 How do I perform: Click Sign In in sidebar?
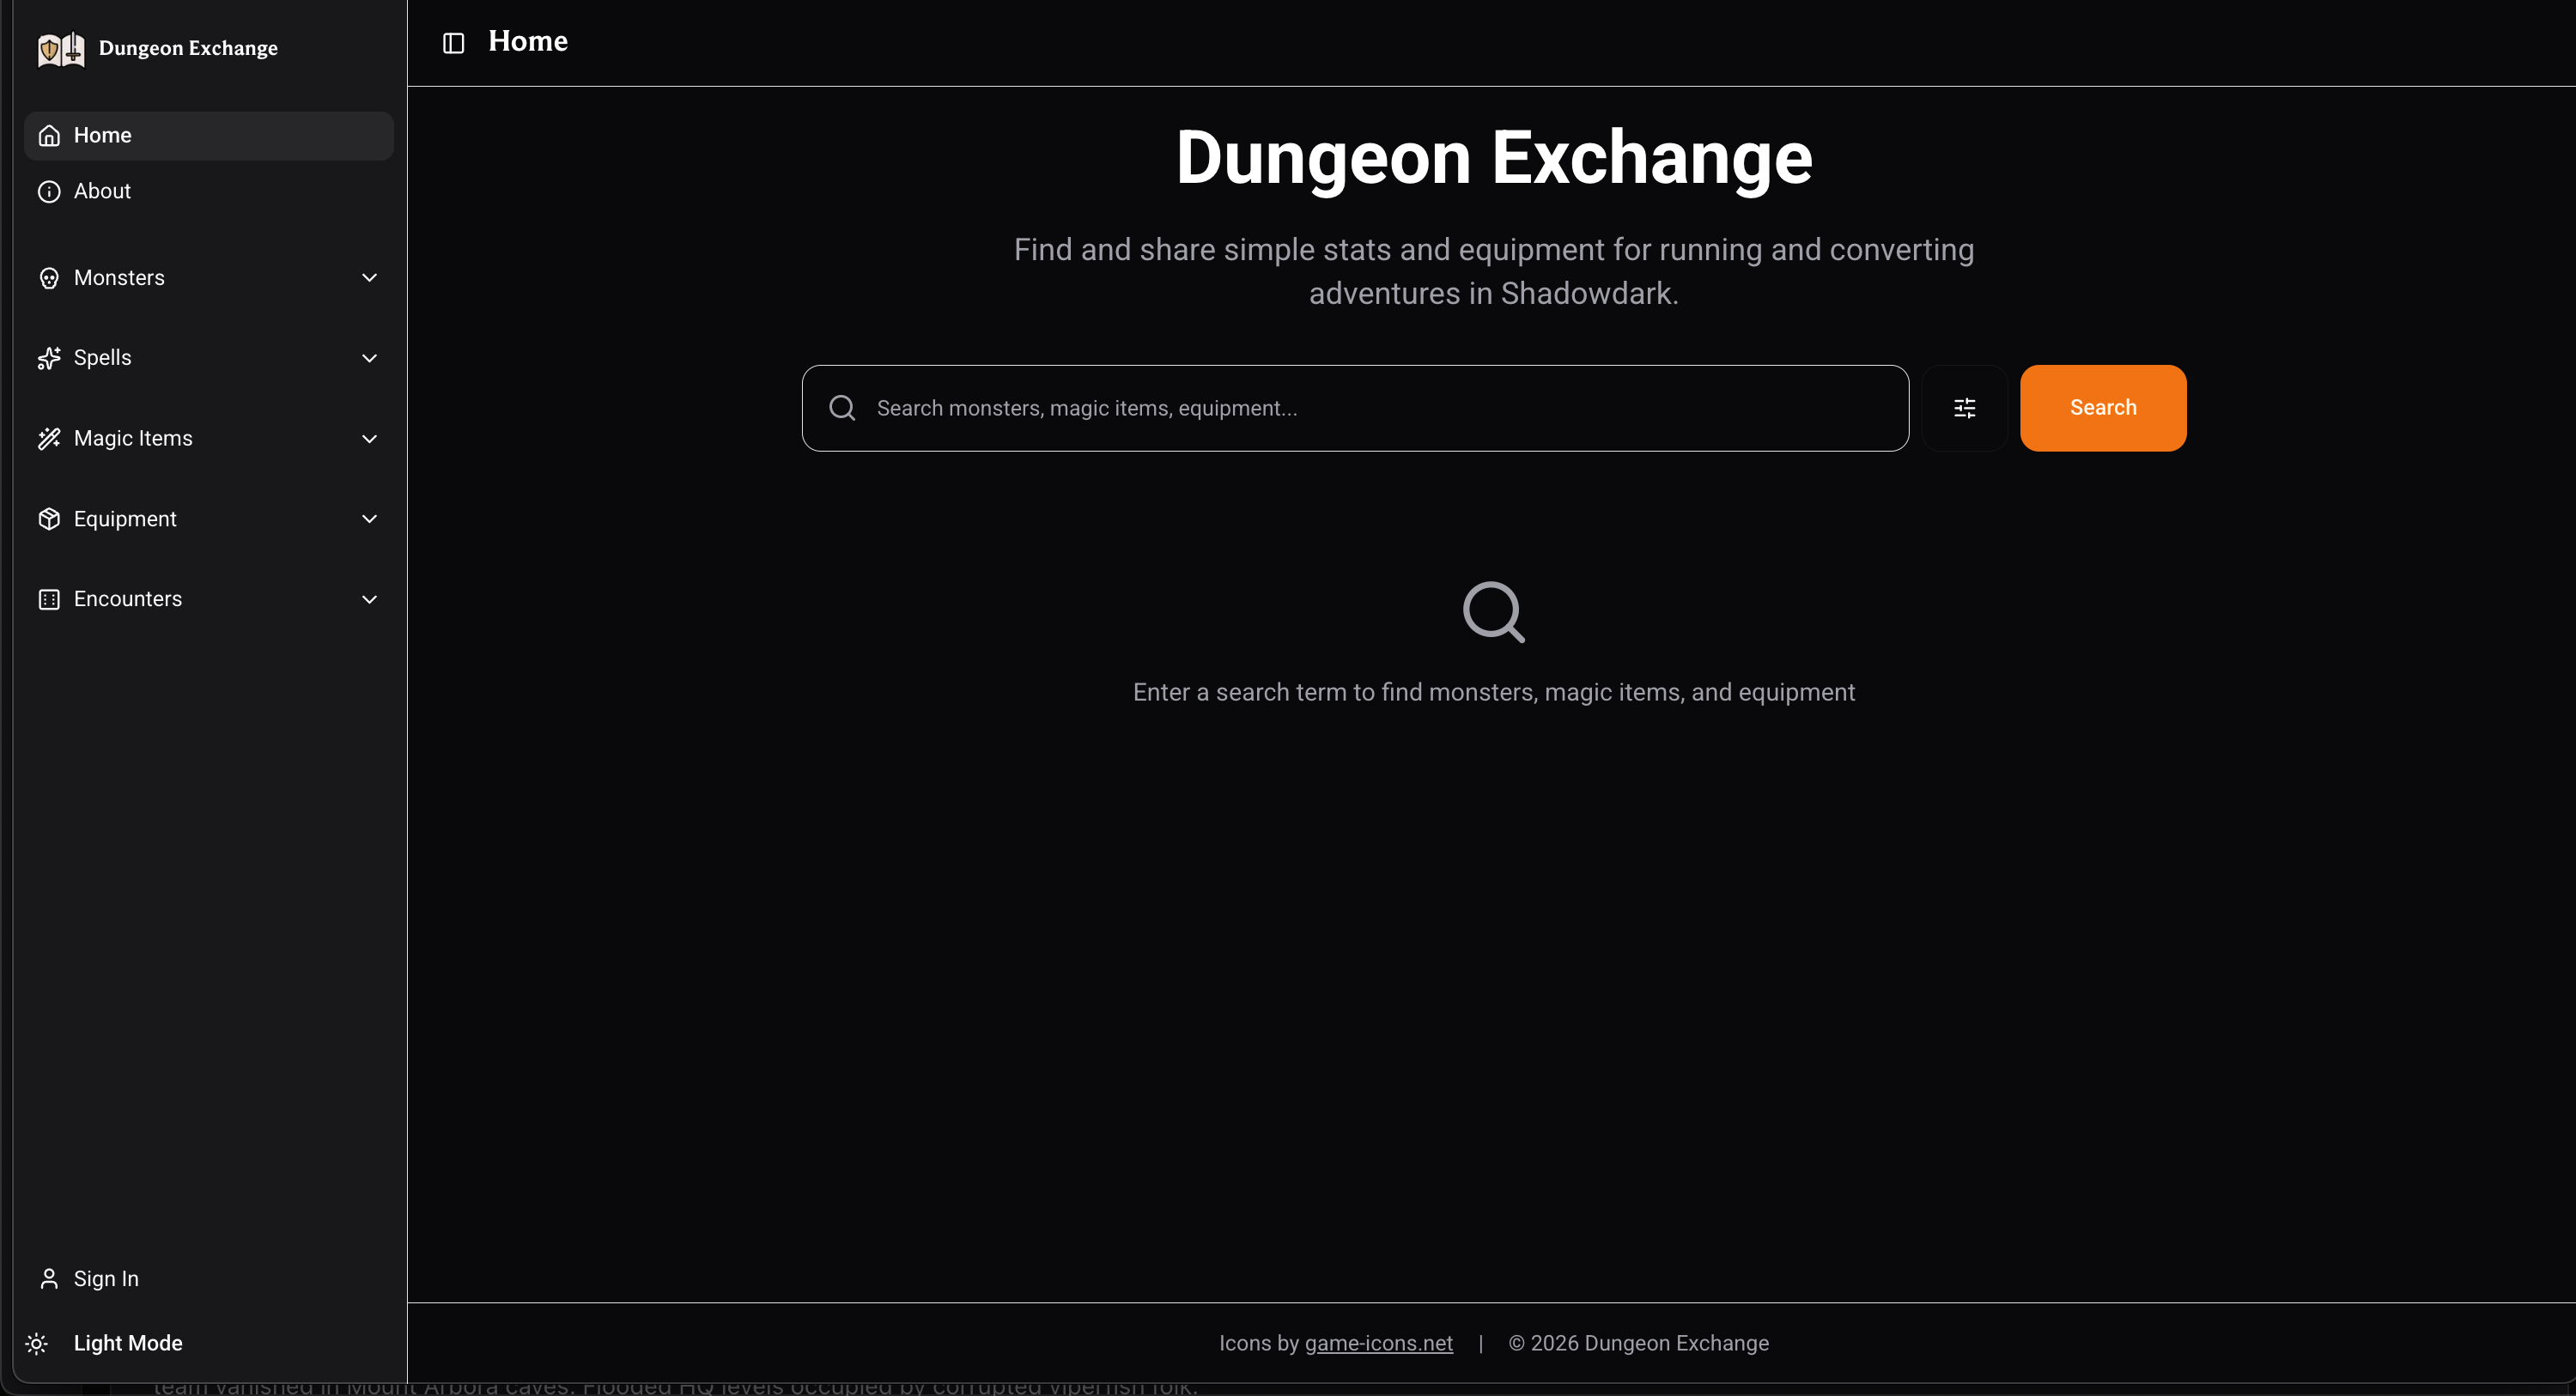[106, 1279]
